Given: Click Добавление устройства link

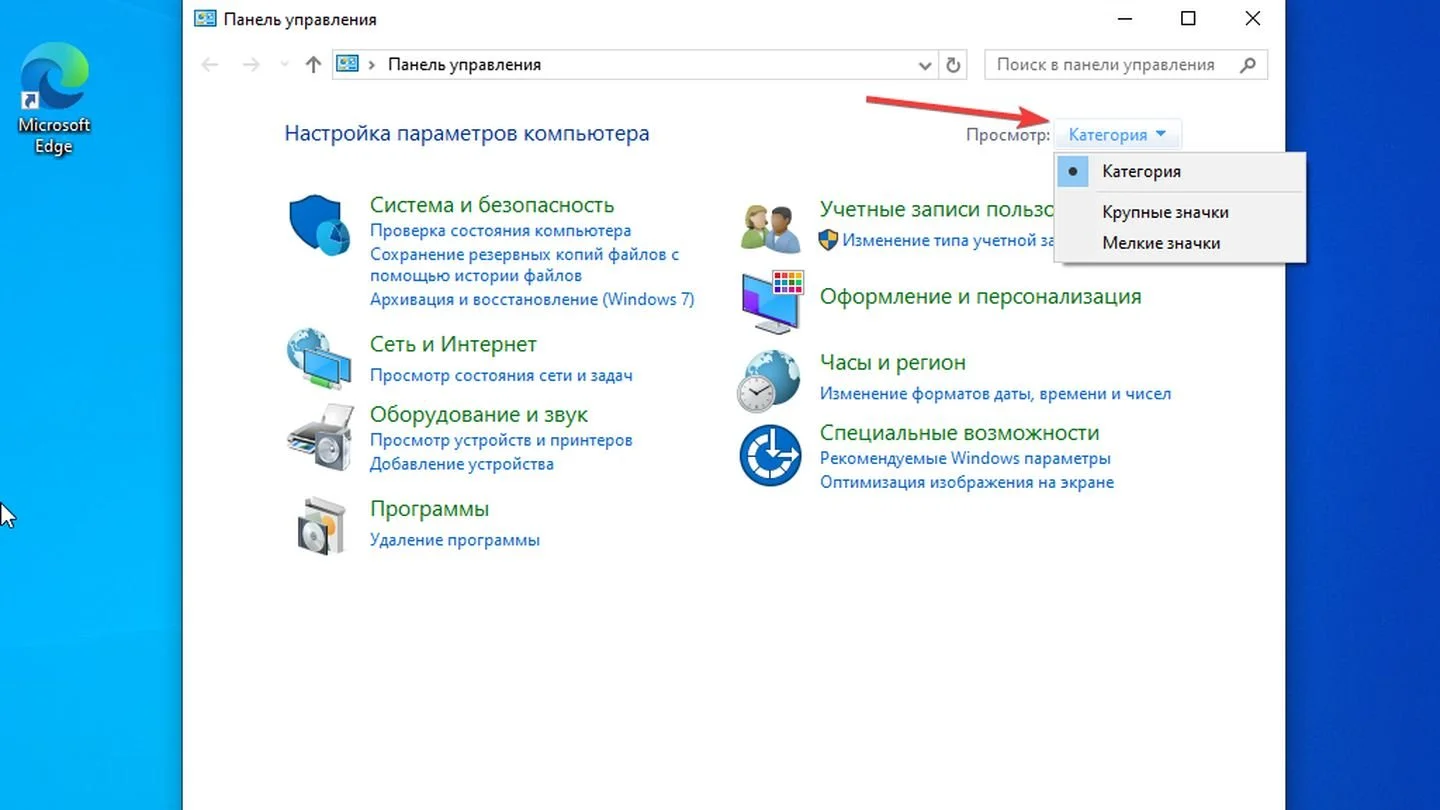Looking at the screenshot, I should [x=462, y=464].
